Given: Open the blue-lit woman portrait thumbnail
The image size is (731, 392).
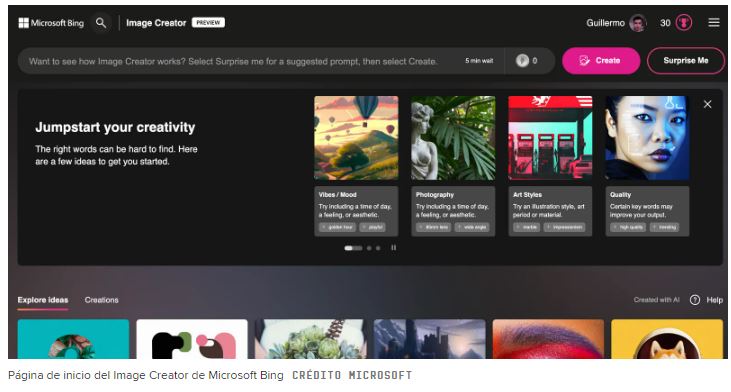Looking at the screenshot, I should point(647,138).
